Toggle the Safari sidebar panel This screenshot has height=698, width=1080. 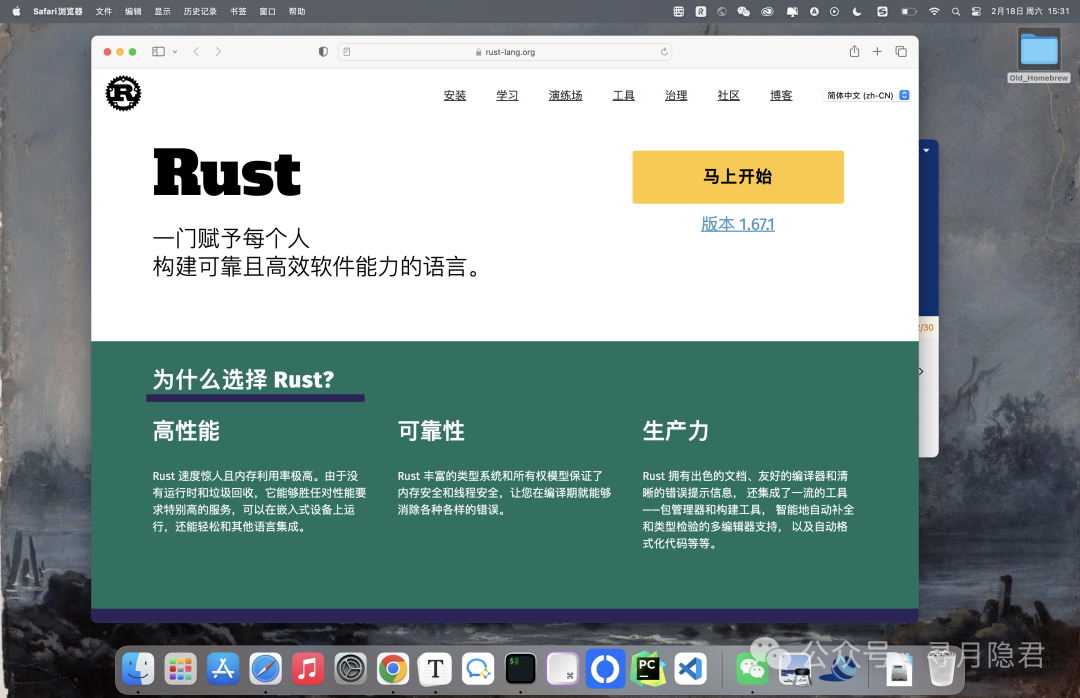point(155,51)
